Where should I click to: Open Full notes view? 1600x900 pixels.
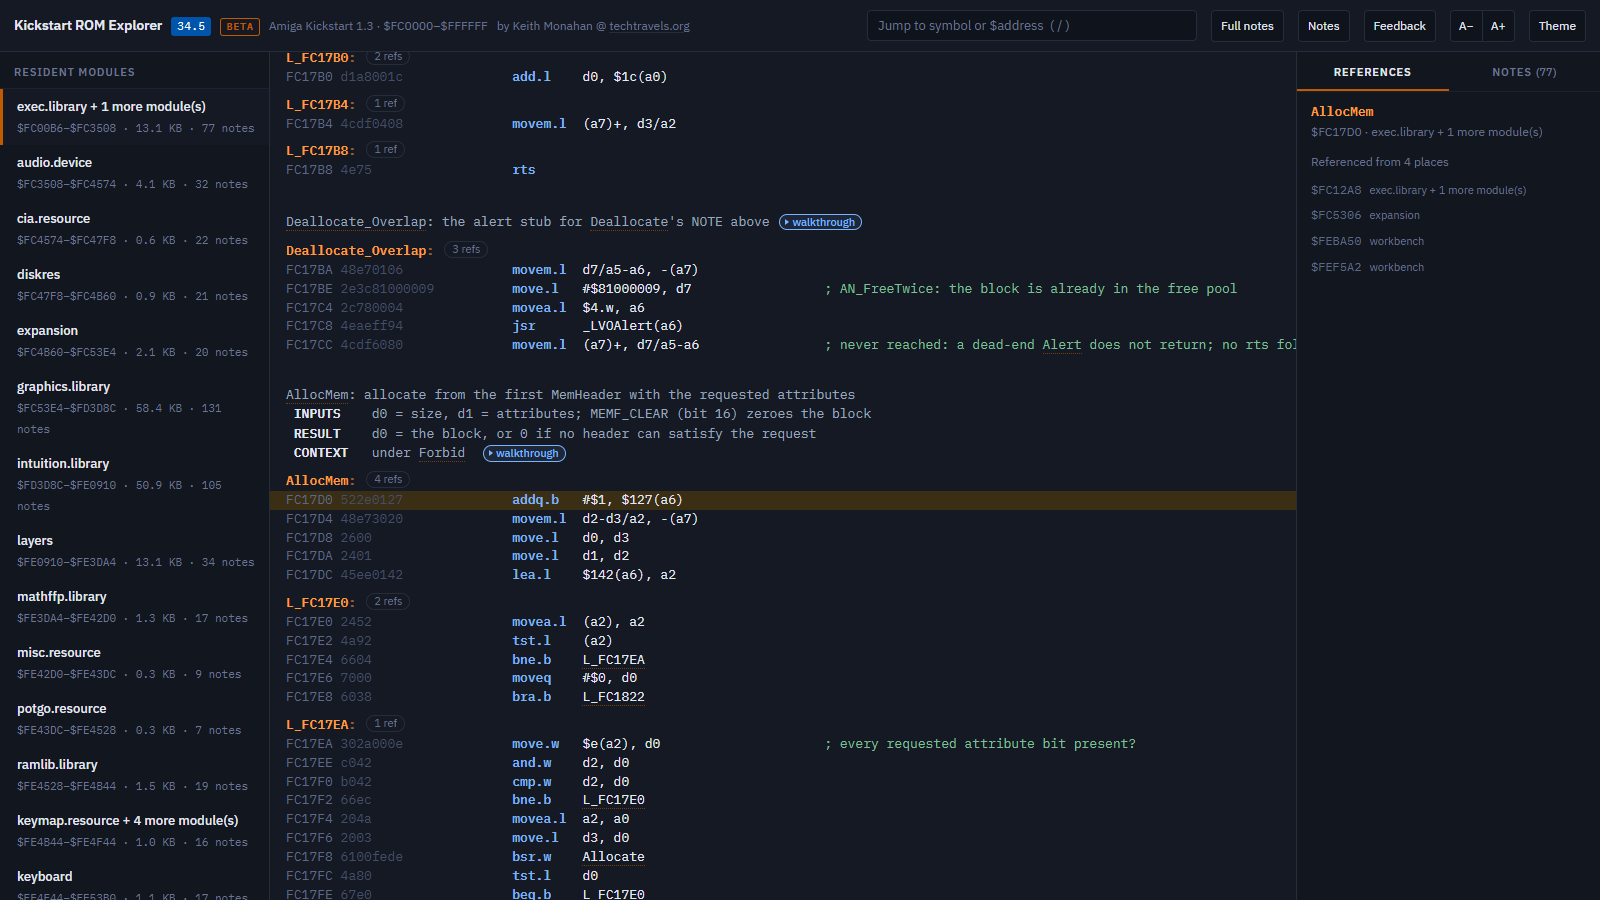coord(1247,26)
